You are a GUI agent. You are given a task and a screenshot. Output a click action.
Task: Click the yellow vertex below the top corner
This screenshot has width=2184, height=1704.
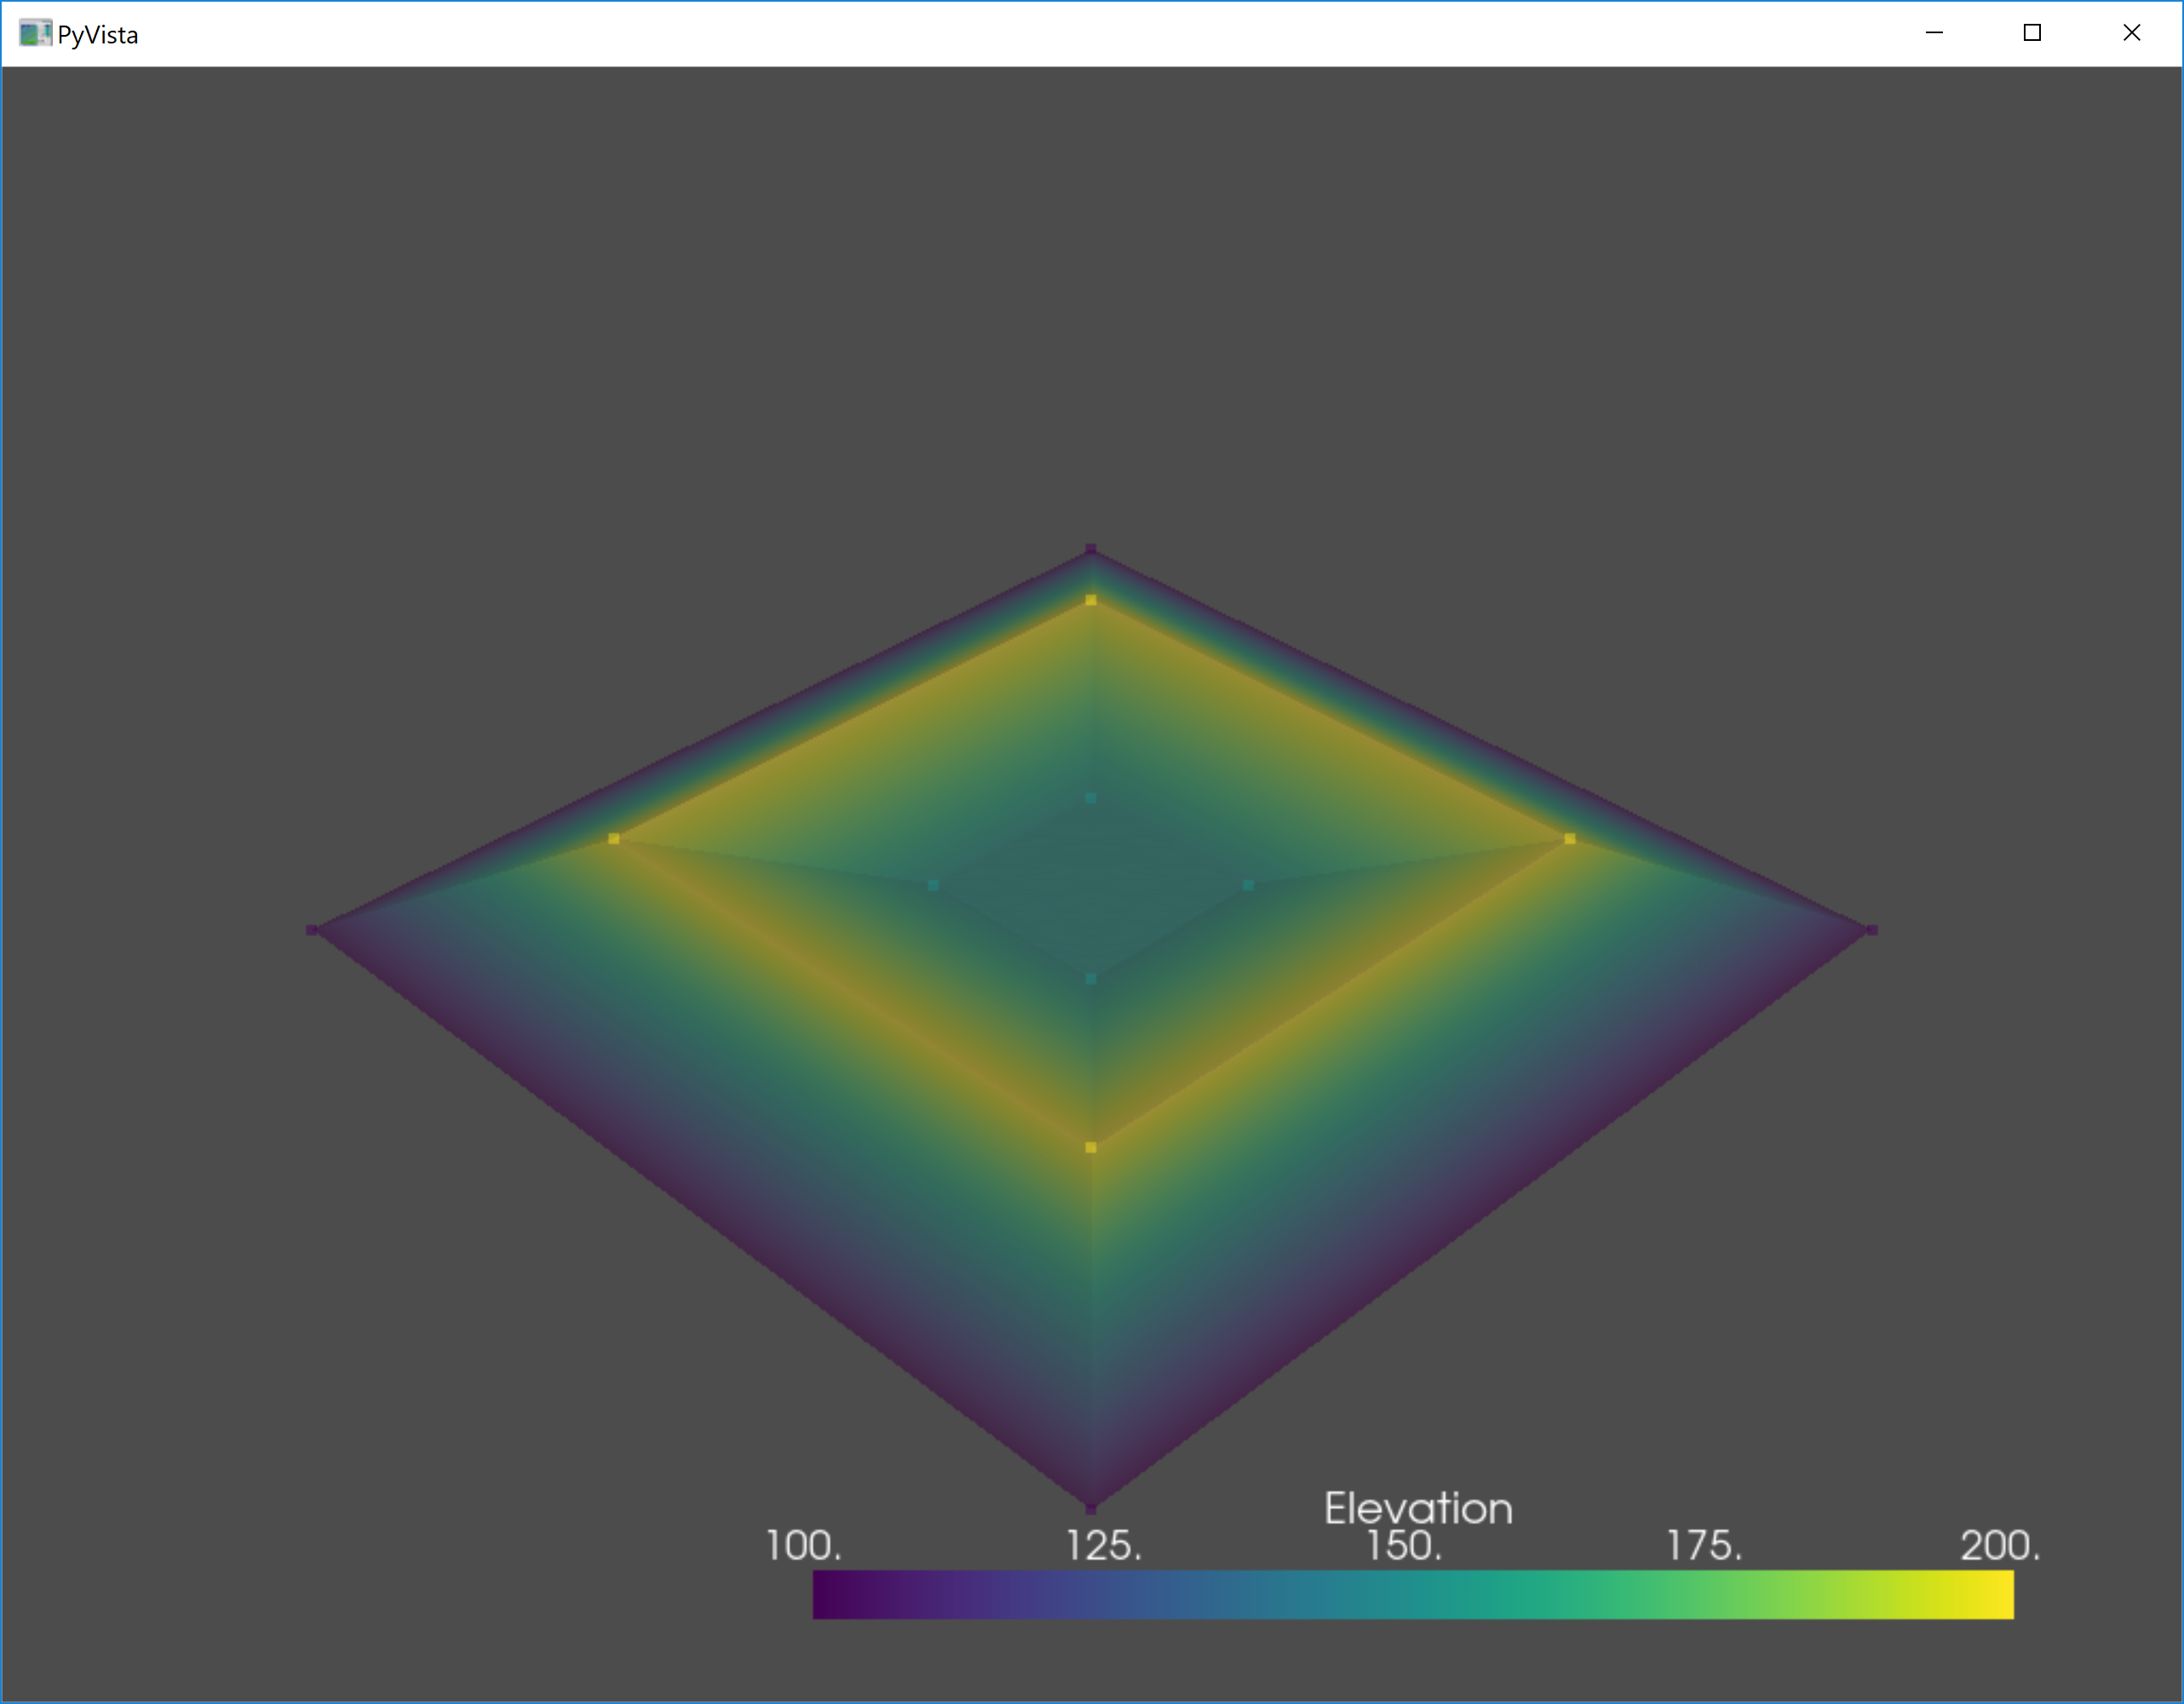1091,600
